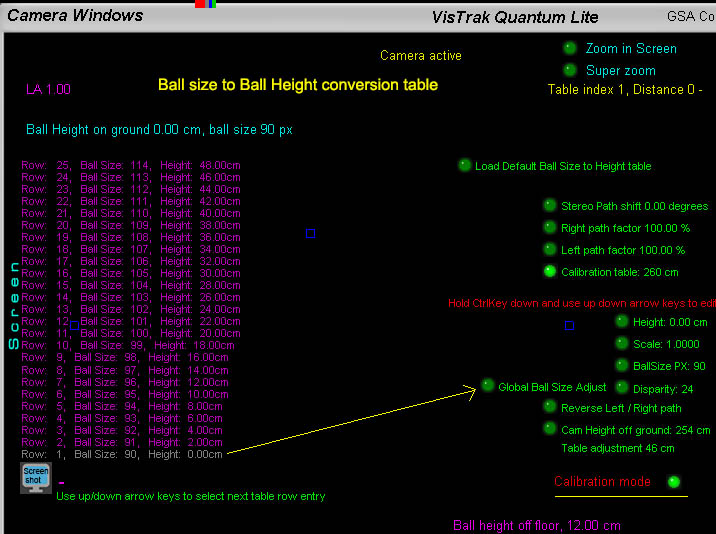Select the Scale 1.0000 parameter
Viewport: 716px width, 534px height.
click(622, 344)
